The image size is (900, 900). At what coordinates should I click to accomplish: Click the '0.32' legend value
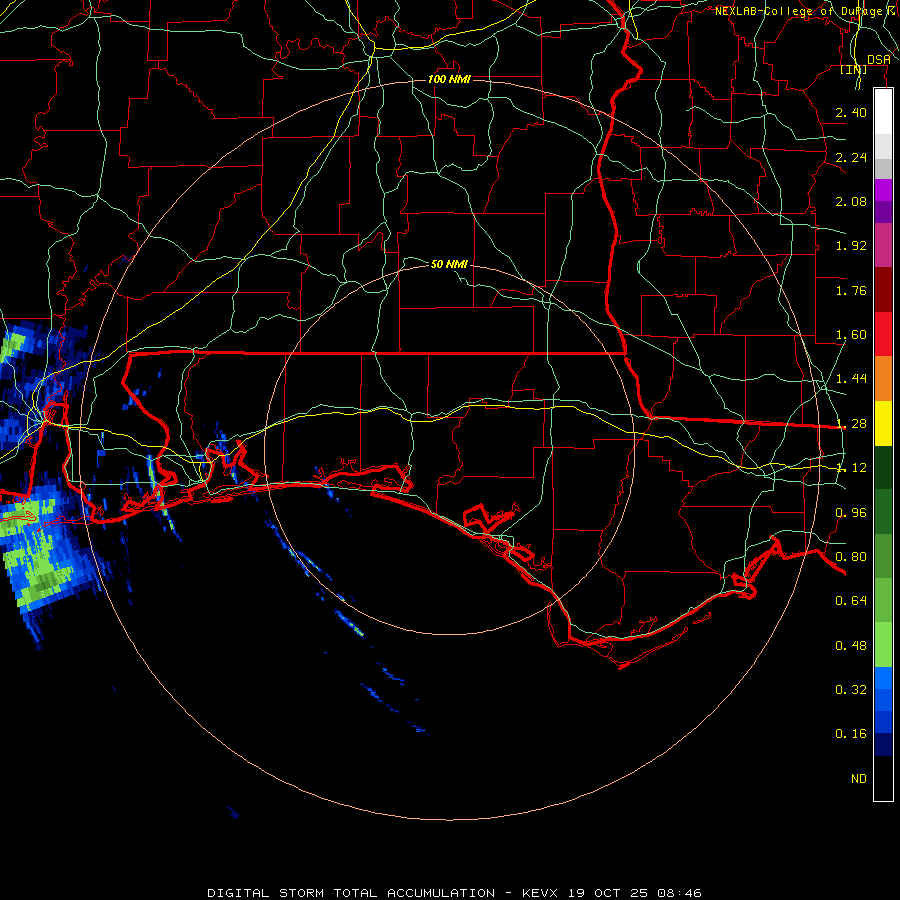[851, 690]
